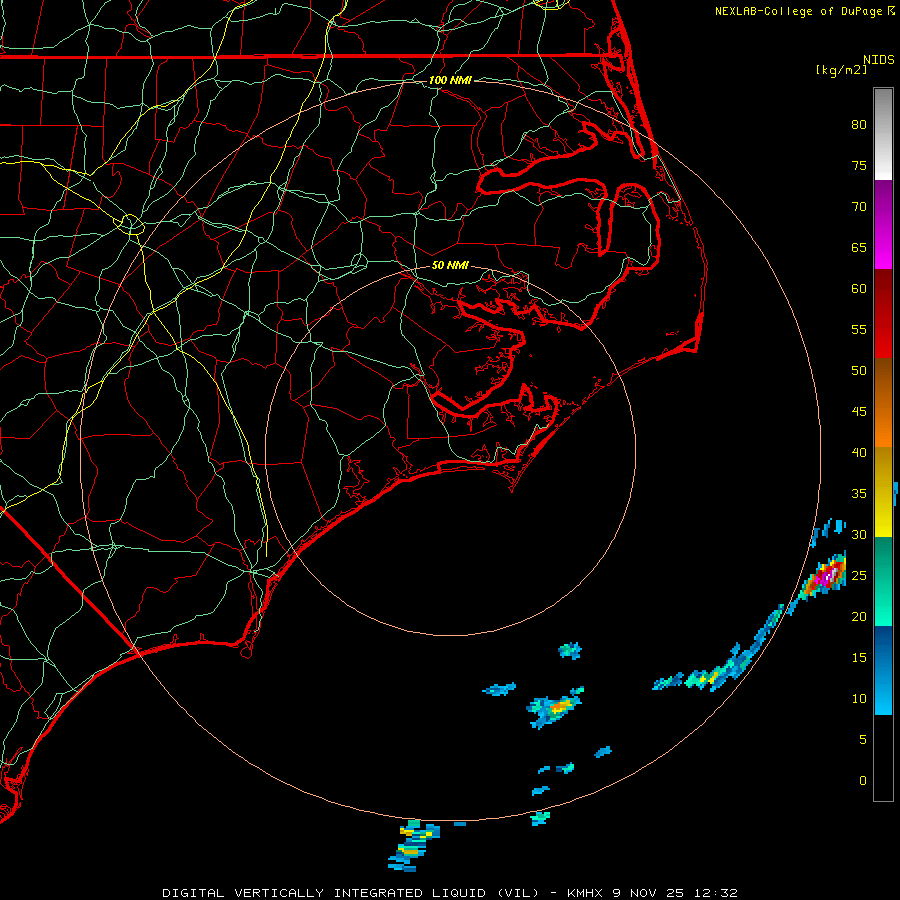Click the 100 NMI range ring label
The image size is (900, 900).
pos(450,80)
